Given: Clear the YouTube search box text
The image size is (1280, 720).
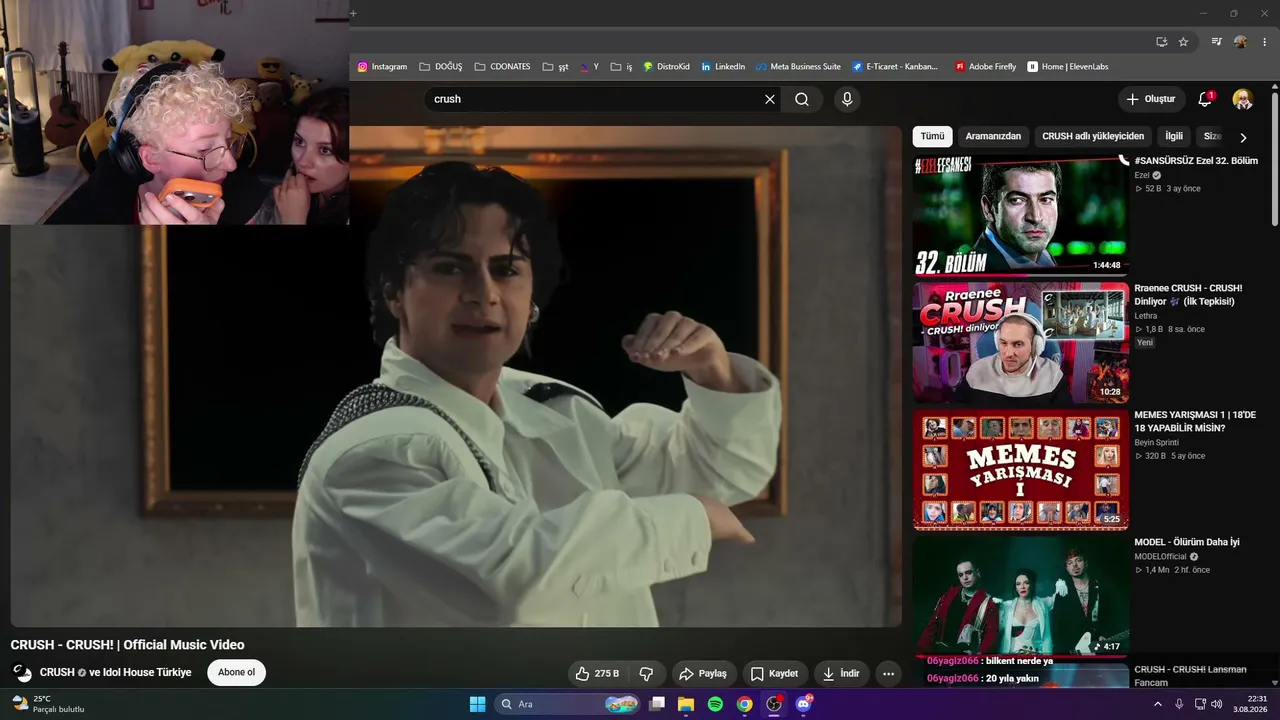Looking at the screenshot, I should 770,99.
